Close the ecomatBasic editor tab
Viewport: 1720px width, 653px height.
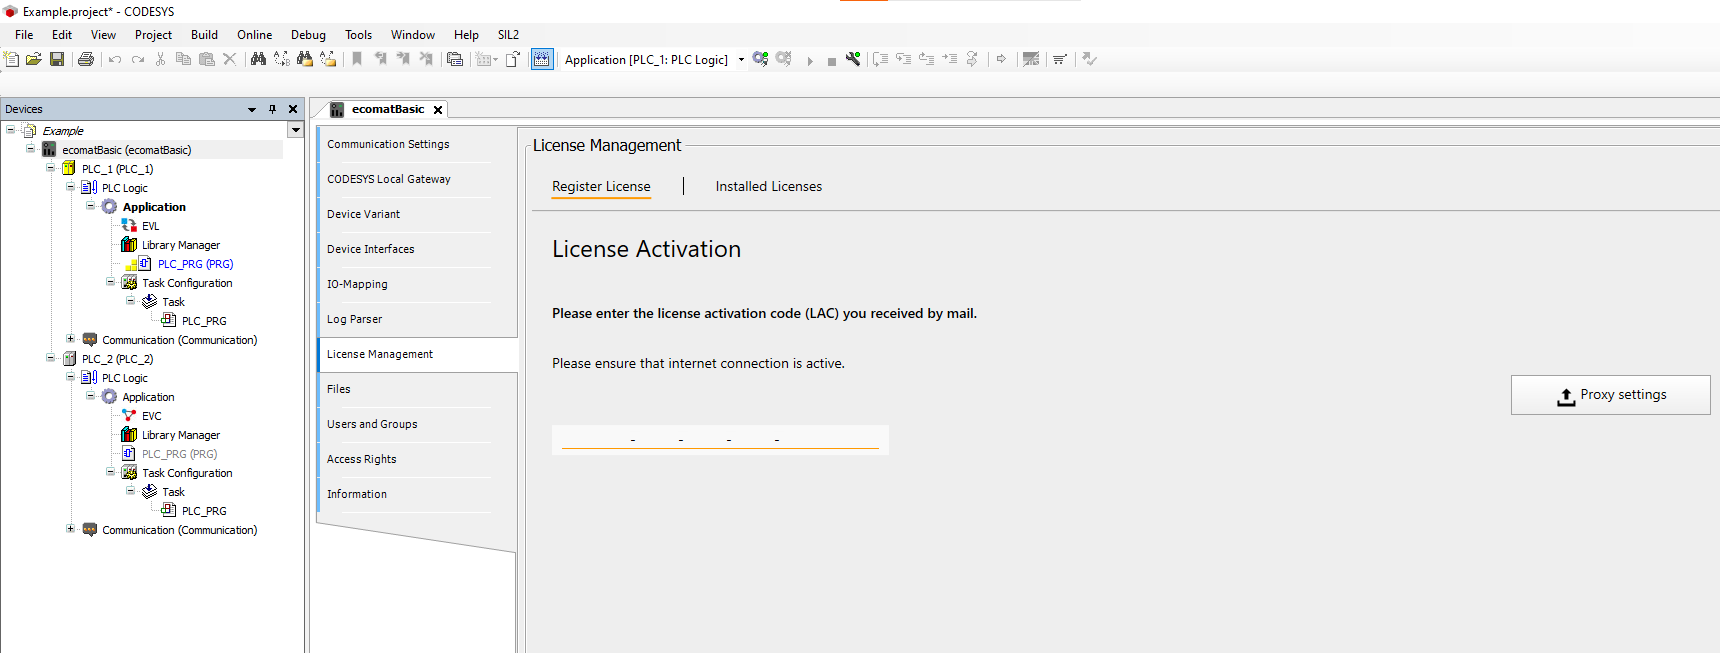438,110
